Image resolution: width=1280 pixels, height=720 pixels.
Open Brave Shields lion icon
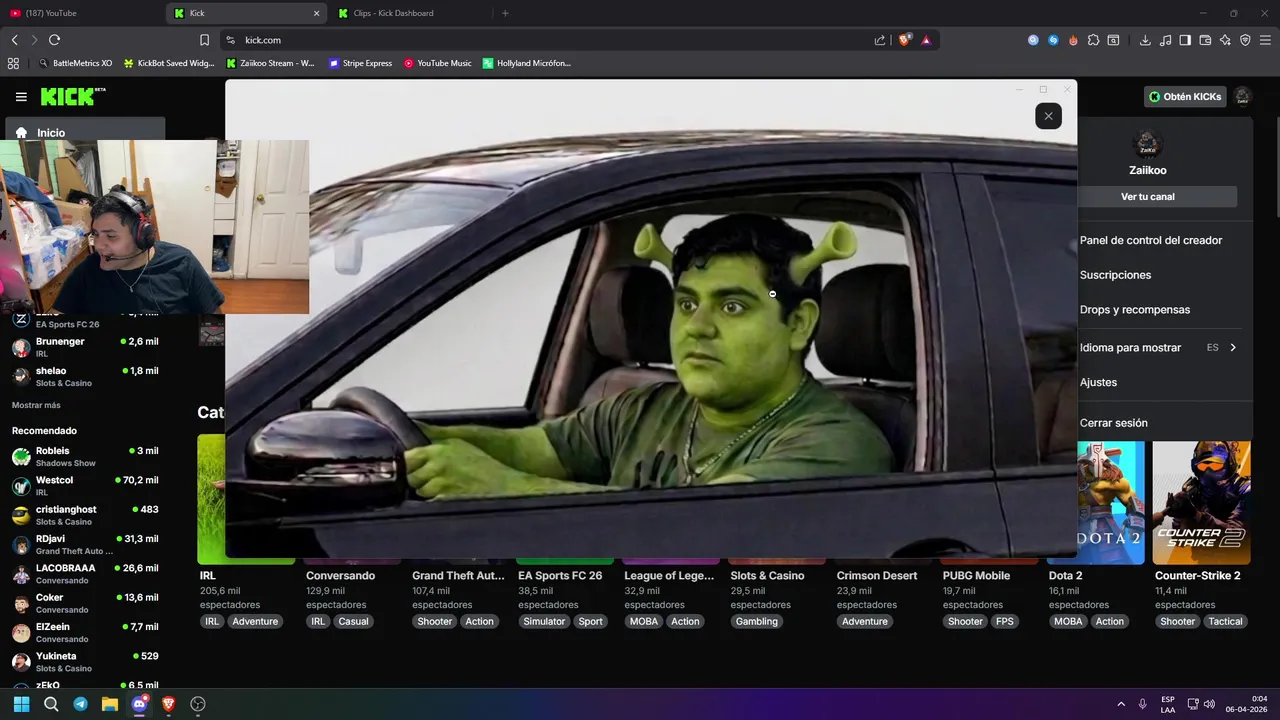click(905, 40)
